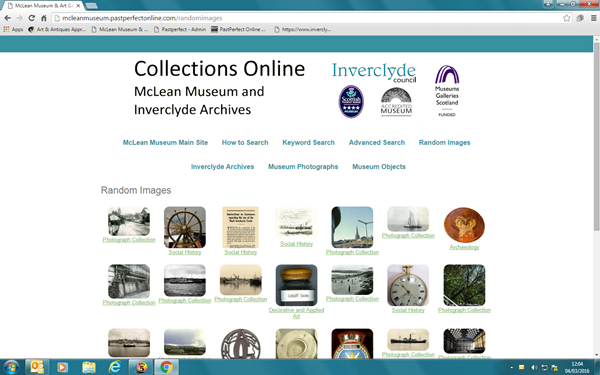Open the labelled jar display thumbnail

coord(297,285)
